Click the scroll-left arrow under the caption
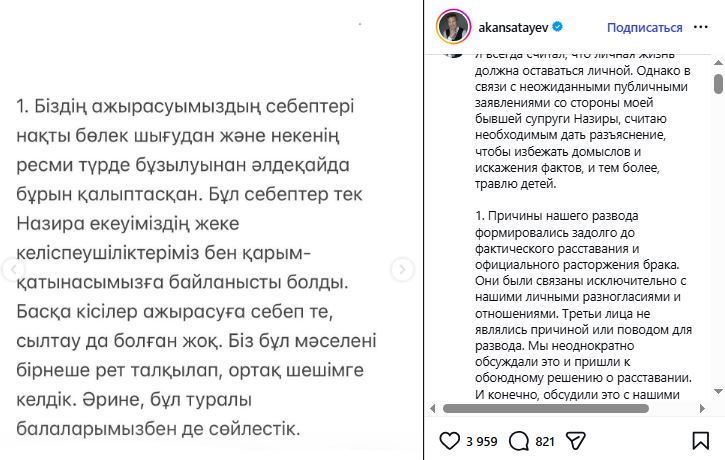The height and width of the screenshot is (460, 725). pos(431,408)
